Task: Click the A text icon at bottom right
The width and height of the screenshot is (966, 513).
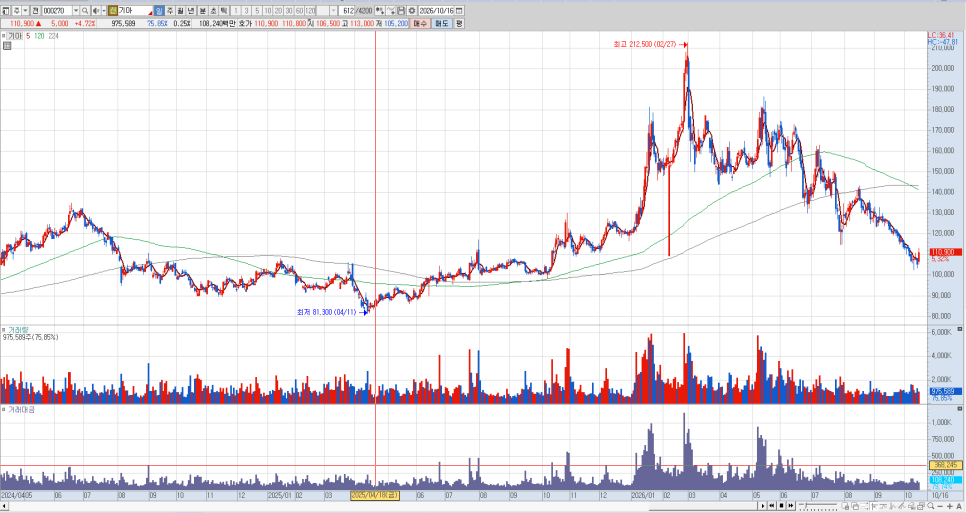Action: click(x=959, y=506)
